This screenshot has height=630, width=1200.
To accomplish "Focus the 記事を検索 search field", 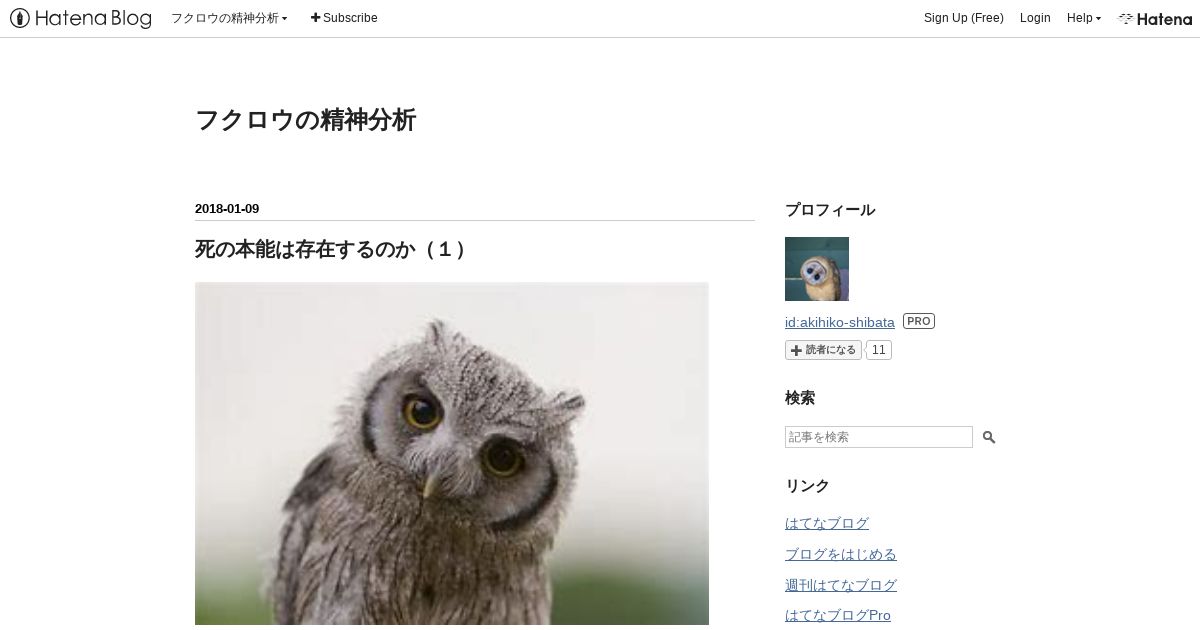I will (x=879, y=437).
